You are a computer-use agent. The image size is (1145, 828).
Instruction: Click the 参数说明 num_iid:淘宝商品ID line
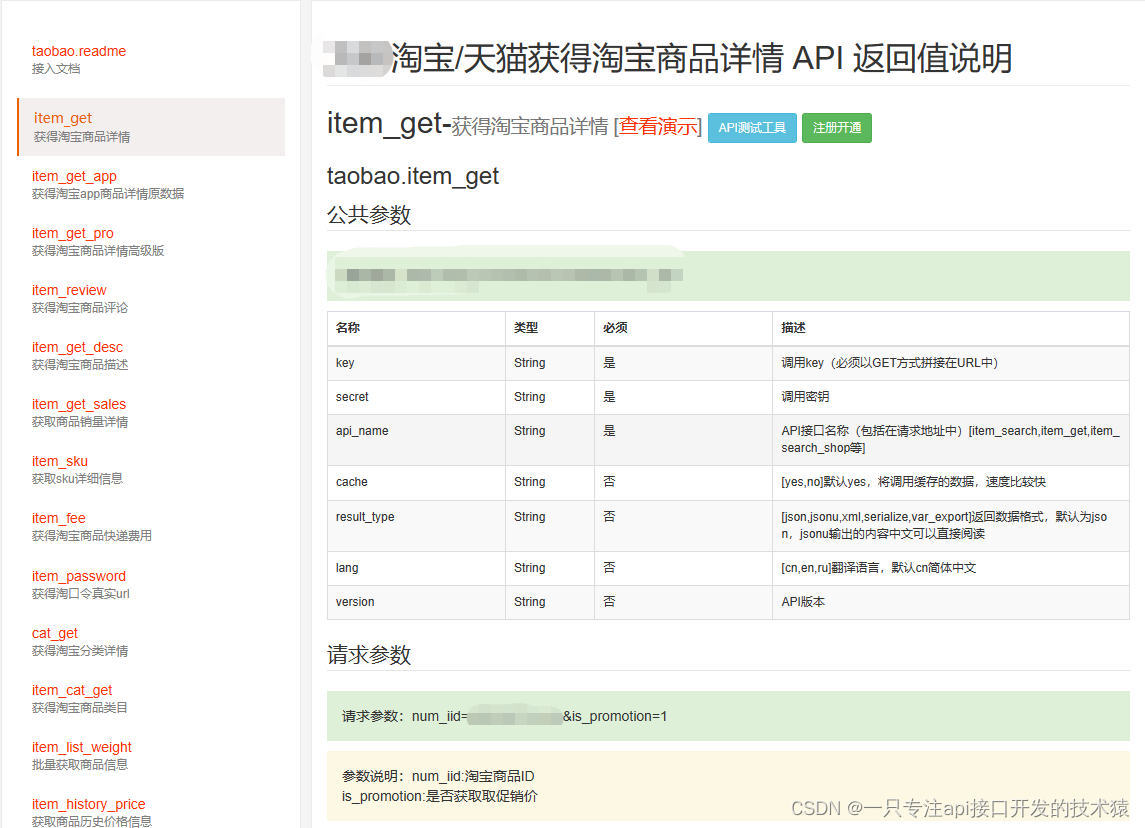(x=438, y=776)
